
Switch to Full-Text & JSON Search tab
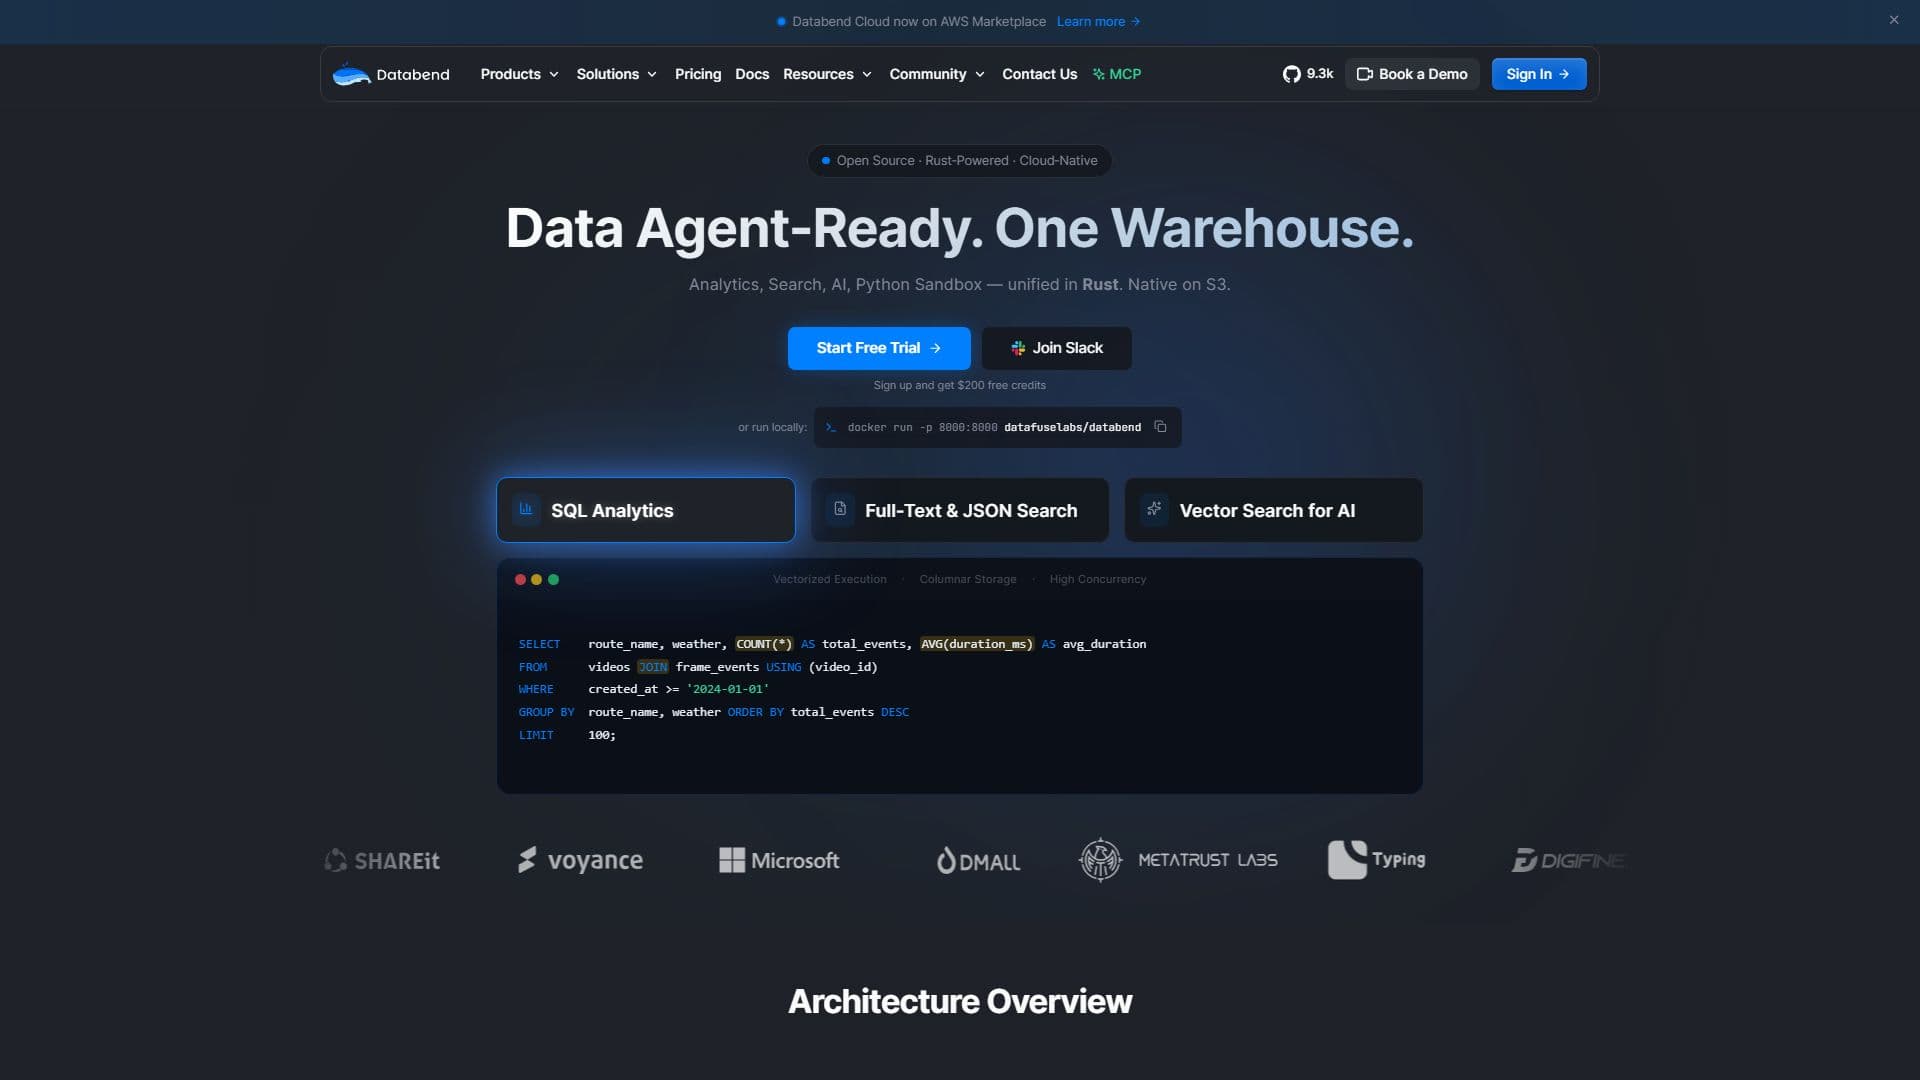click(960, 510)
